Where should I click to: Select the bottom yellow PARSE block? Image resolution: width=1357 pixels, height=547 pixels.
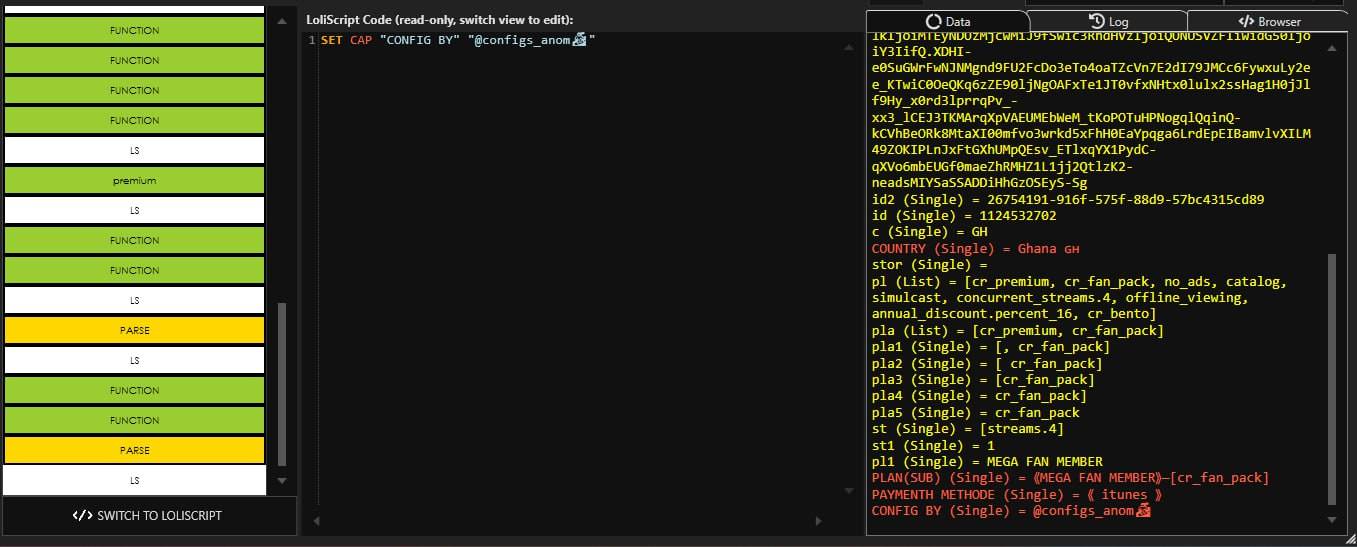click(134, 450)
